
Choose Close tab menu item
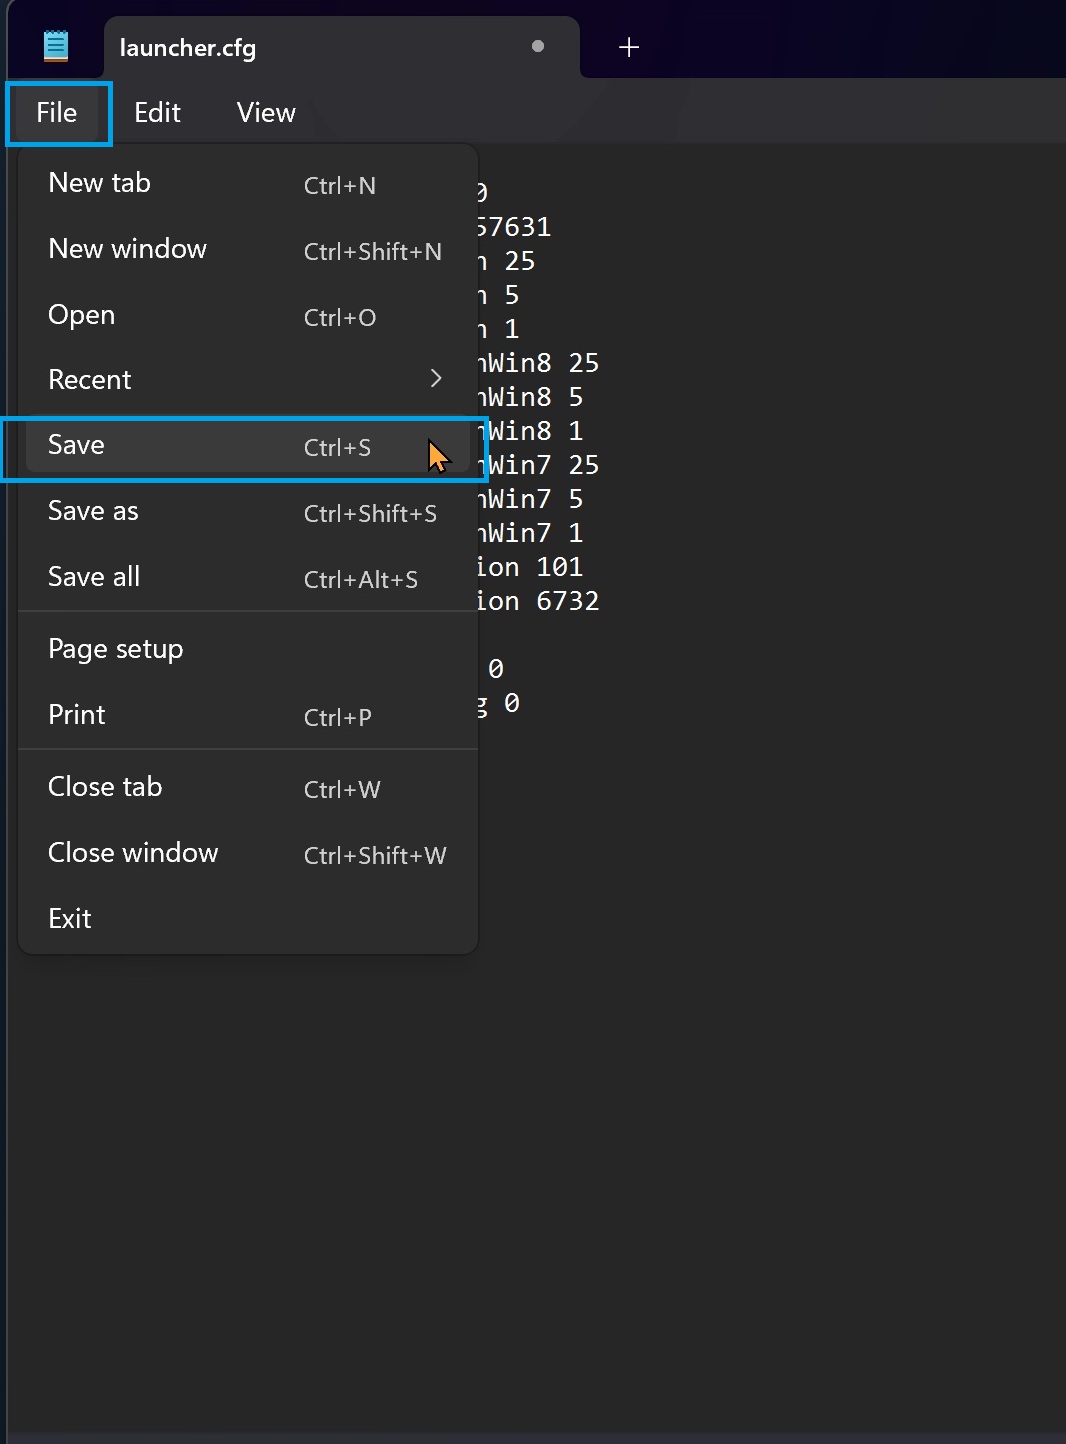tap(105, 787)
